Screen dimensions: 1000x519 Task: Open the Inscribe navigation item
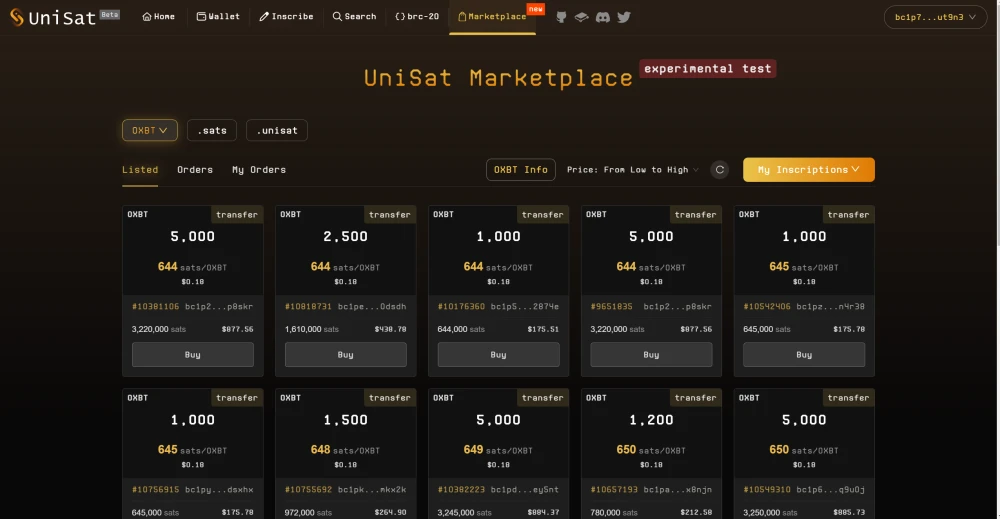click(x=286, y=17)
